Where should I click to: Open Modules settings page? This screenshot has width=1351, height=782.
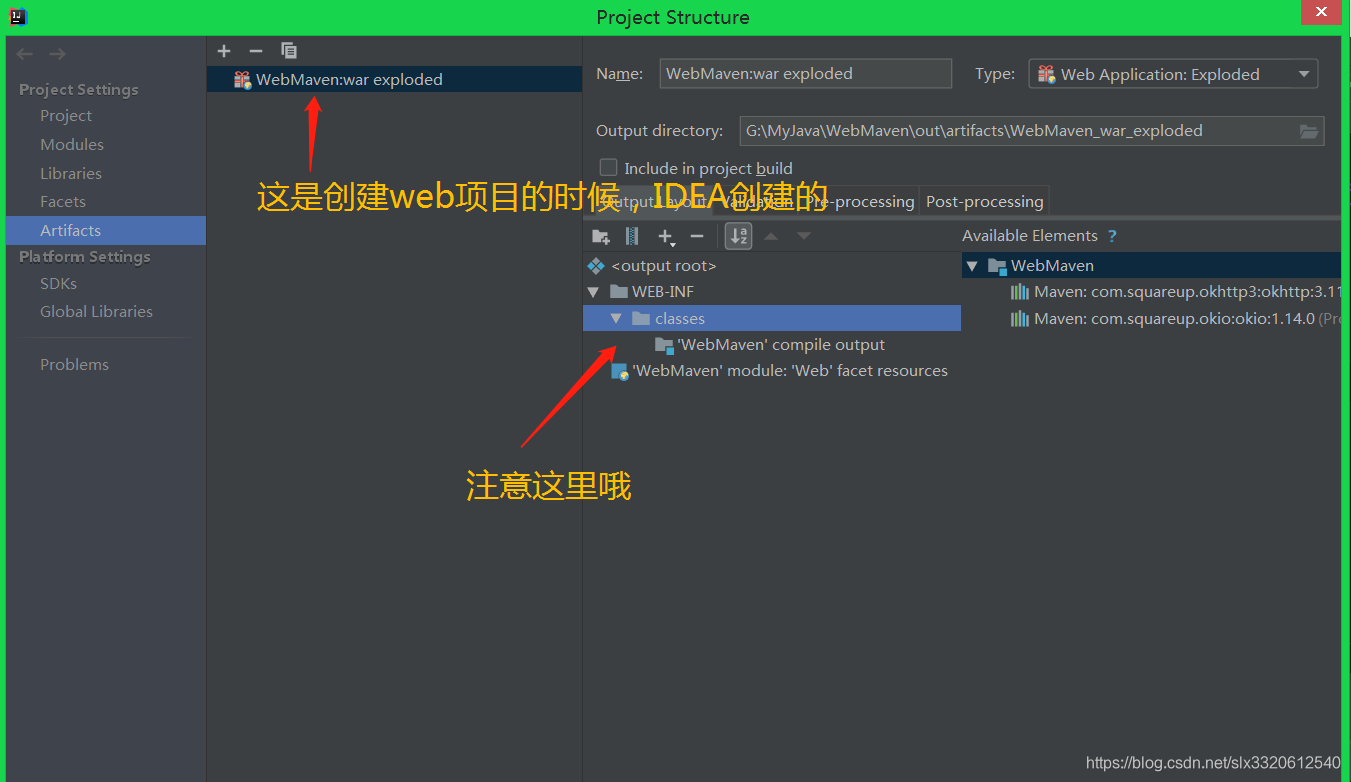[72, 144]
